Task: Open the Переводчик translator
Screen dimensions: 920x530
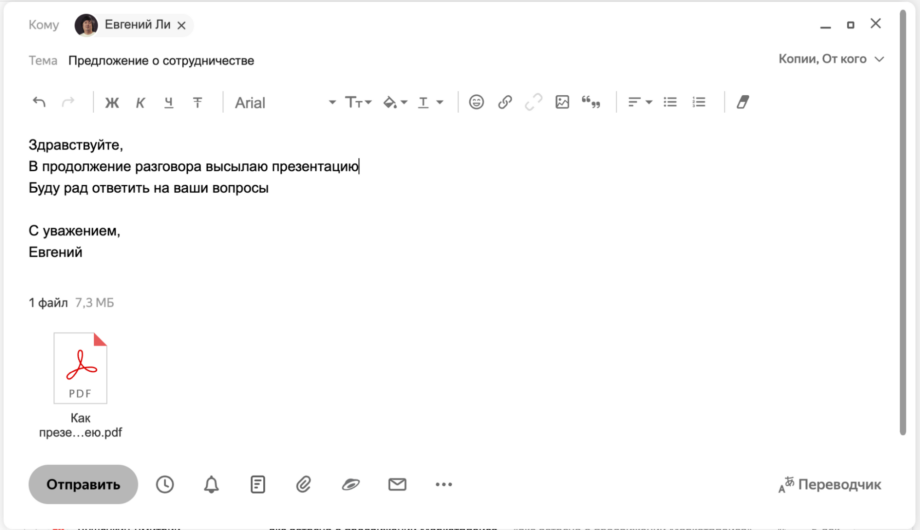Action: point(830,484)
